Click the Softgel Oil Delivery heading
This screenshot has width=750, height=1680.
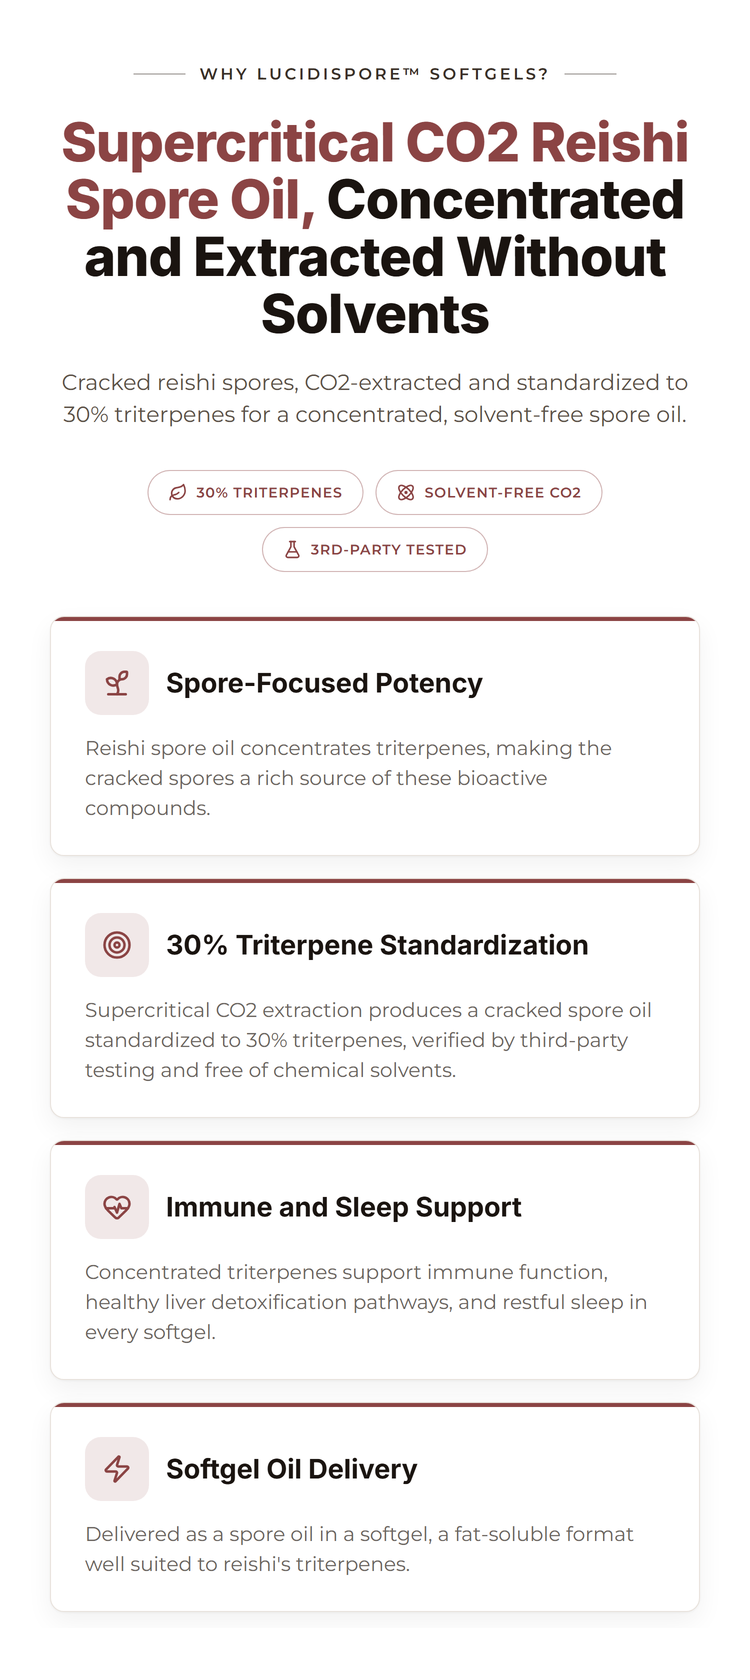pos(292,1469)
